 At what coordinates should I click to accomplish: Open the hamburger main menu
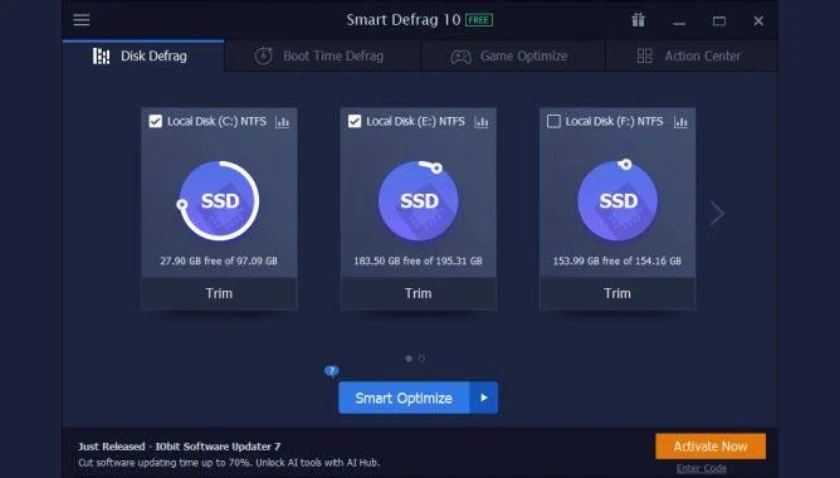click(x=81, y=20)
